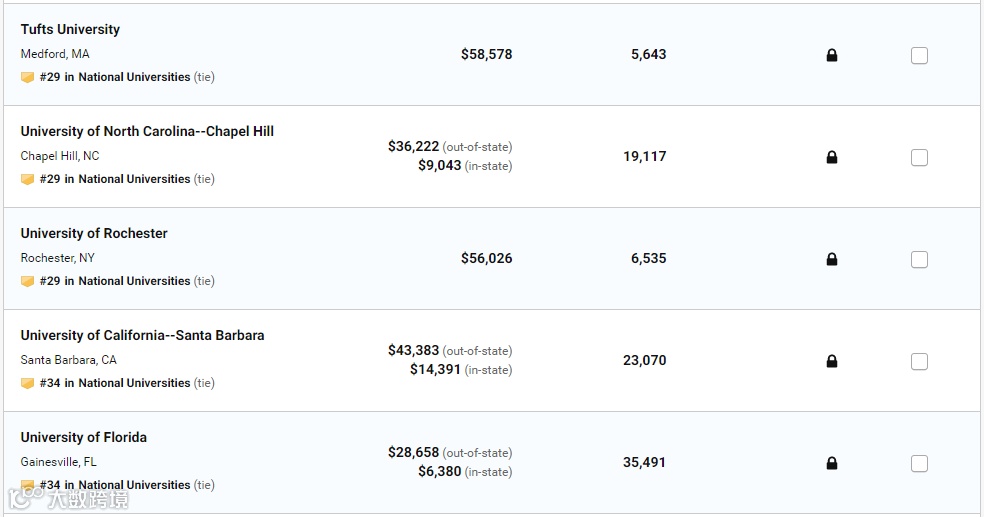Go to the University of Rochester page

pos(94,233)
